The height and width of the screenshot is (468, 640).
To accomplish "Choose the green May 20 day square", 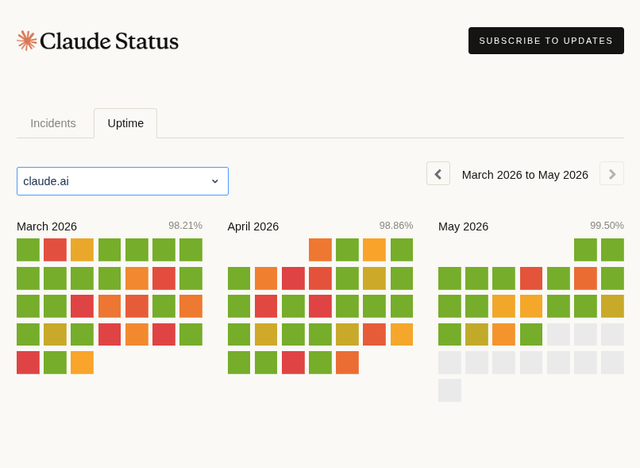I will coord(531,335).
